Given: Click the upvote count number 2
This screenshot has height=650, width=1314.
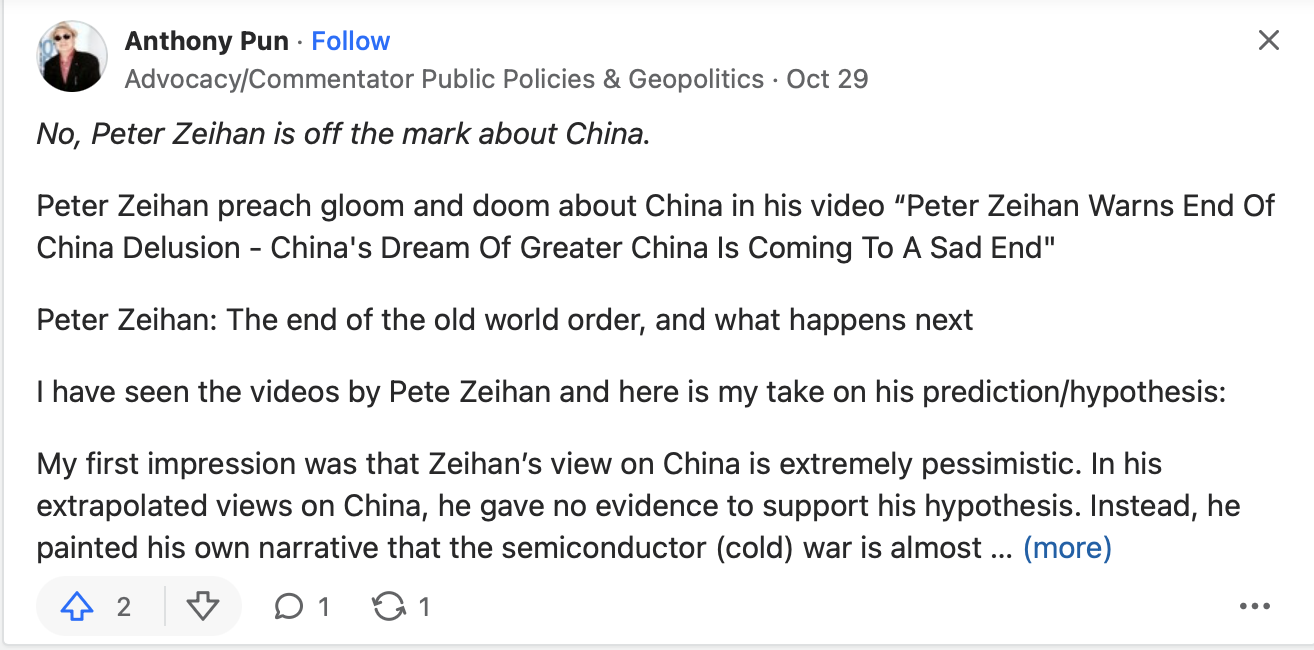Looking at the screenshot, I should [x=124, y=606].
